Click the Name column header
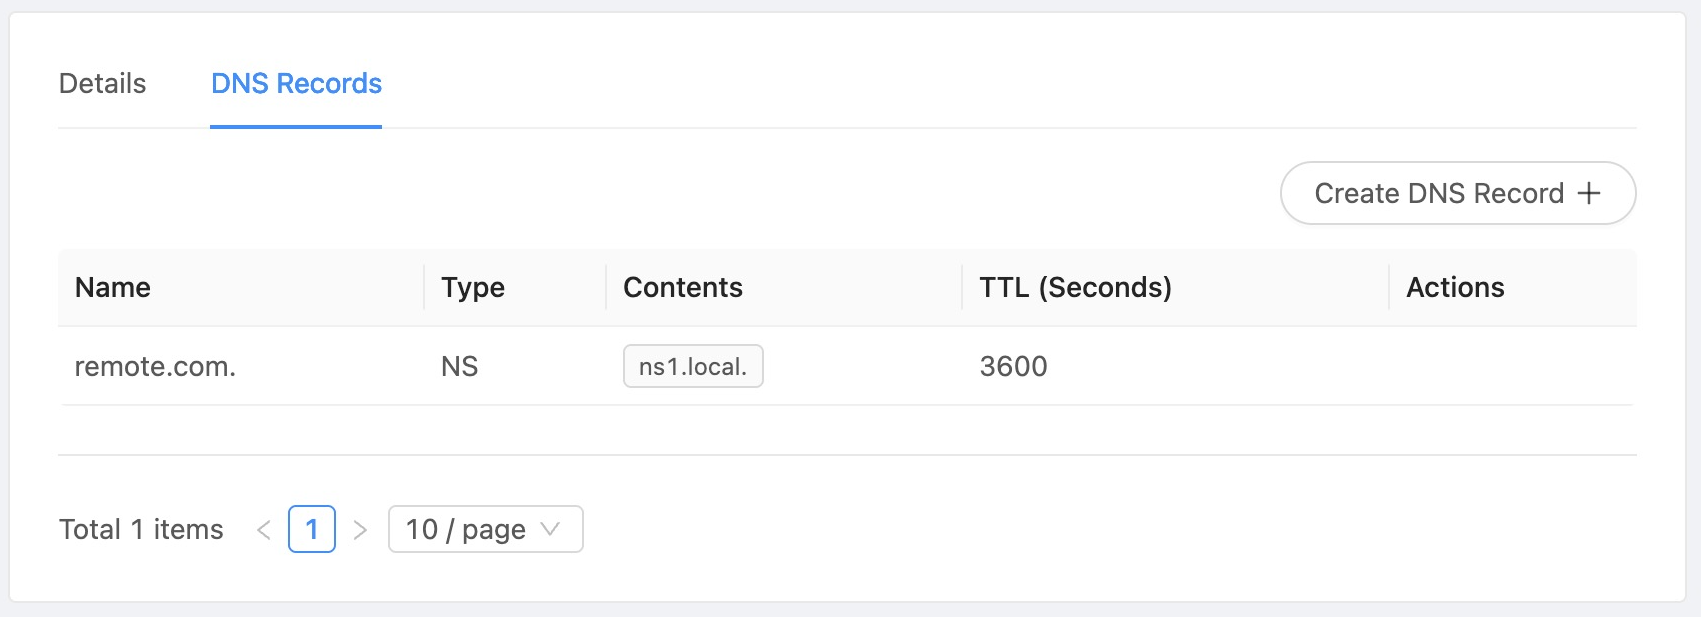 point(113,288)
